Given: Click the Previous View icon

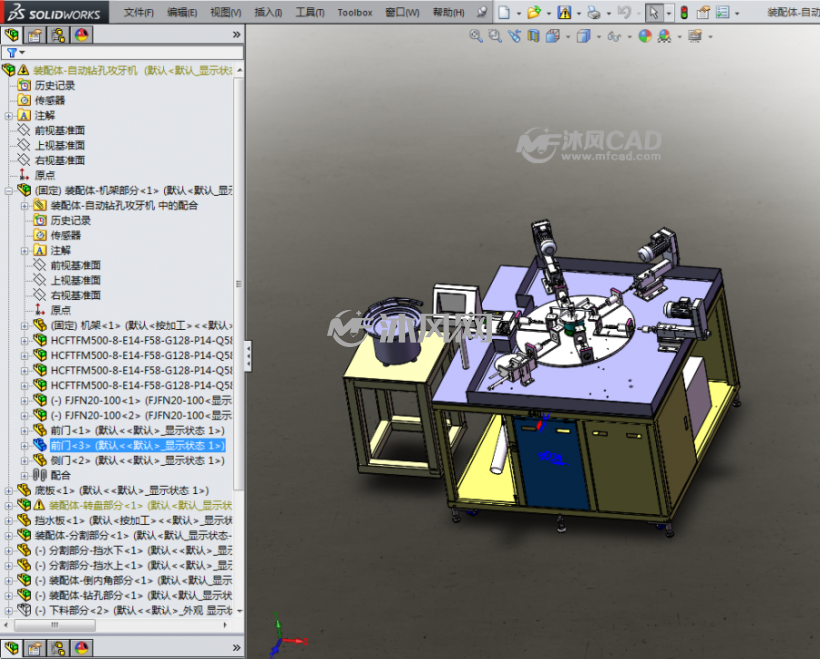Looking at the screenshot, I should point(514,36).
